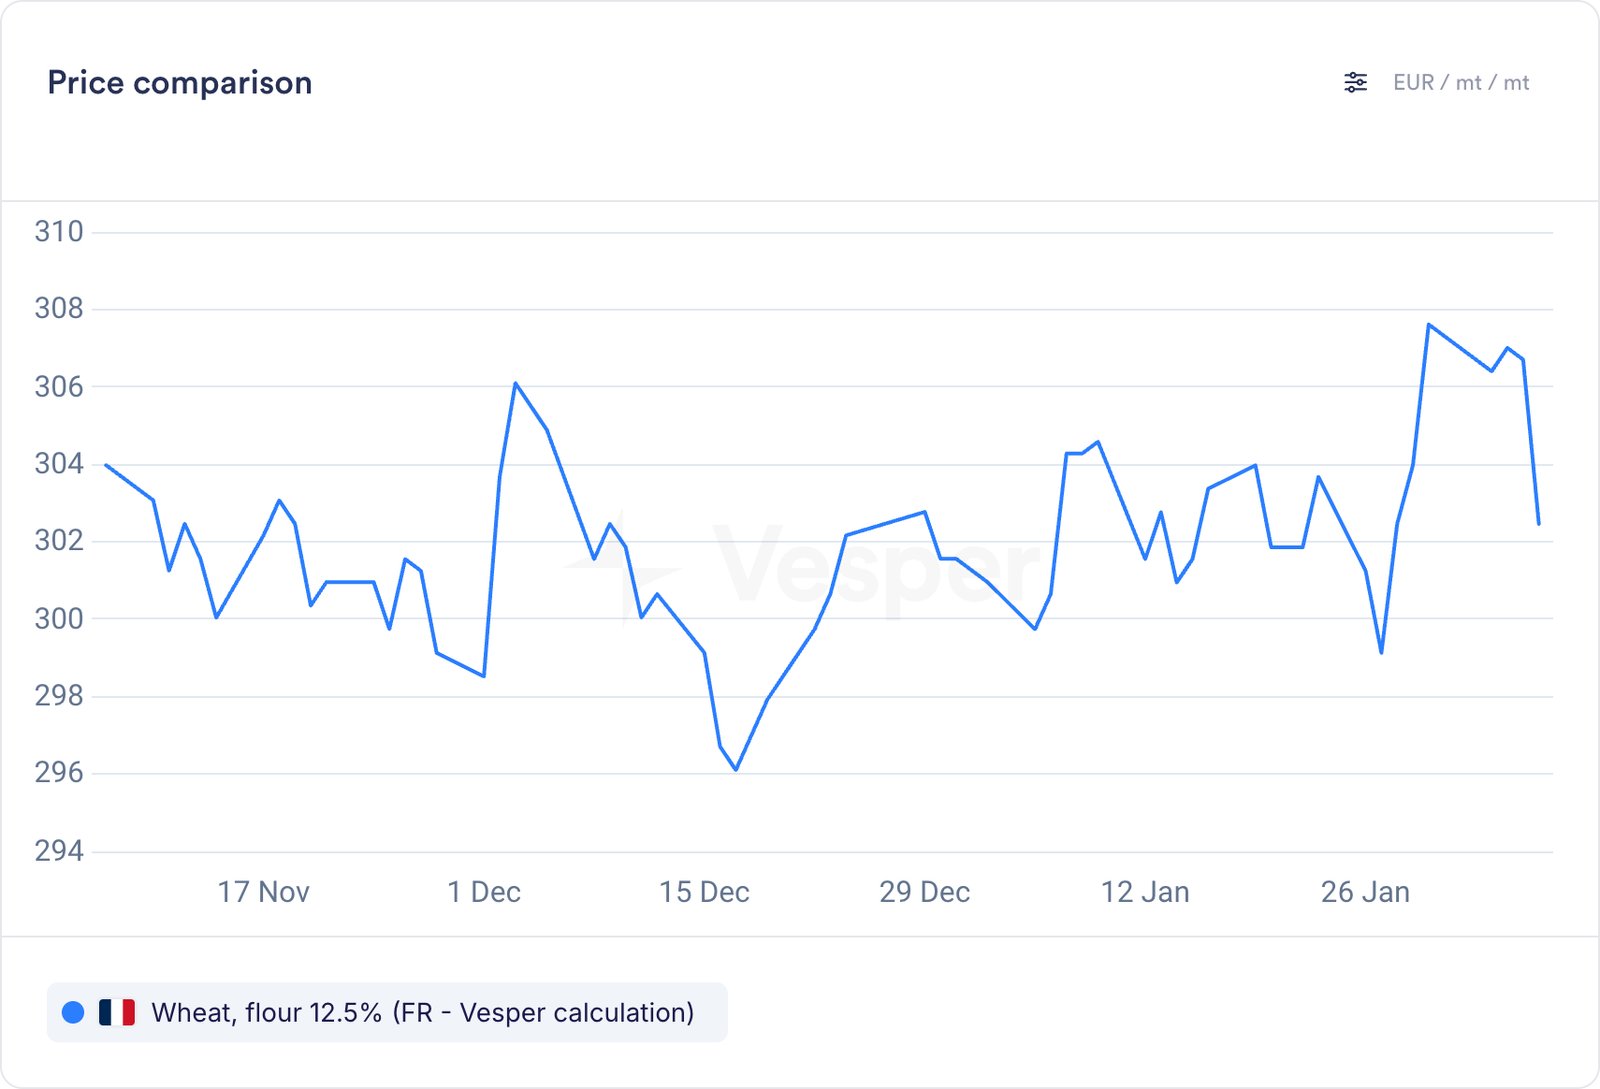The height and width of the screenshot is (1089, 1600).
Task: Click the lowest price point in mid-December
Action: 736,769
